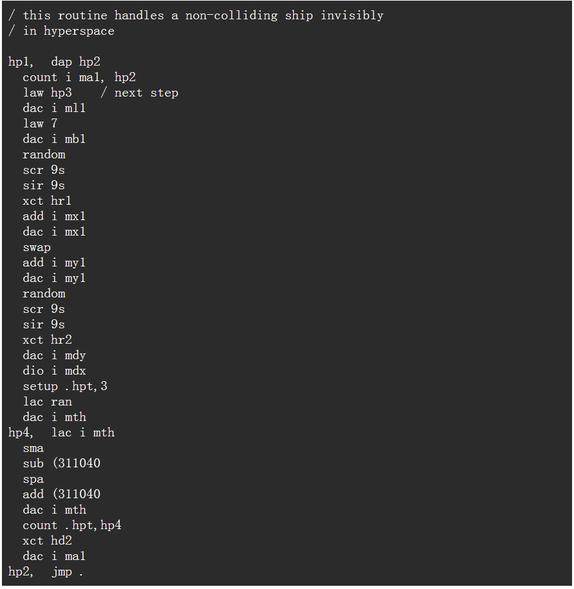Image resolution: width=574 pixels, height=589 pixels.
Task: Place the cursor on the "in hyperspace" comment line
Action: click(x=61, y=31)
